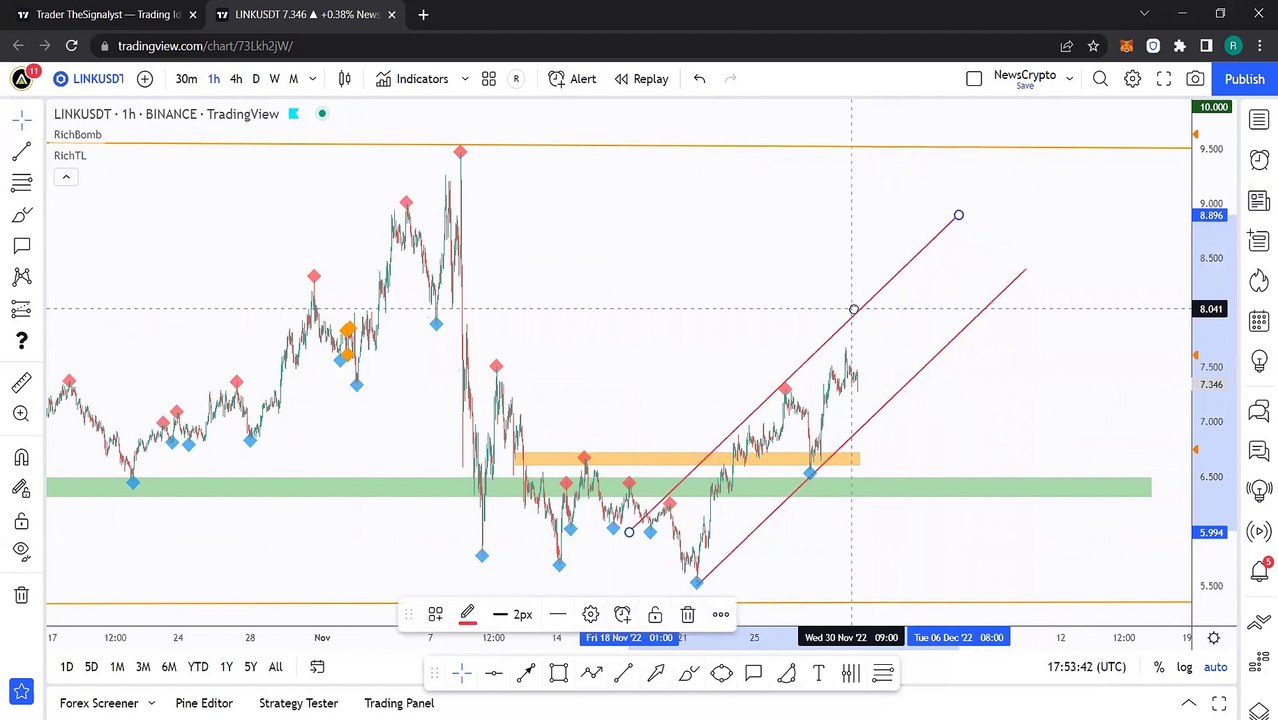The width and height of the screenshot is (1278, 720).
Task: Toggle magnet mode in left sidebar
Action: tap(21, 457)
